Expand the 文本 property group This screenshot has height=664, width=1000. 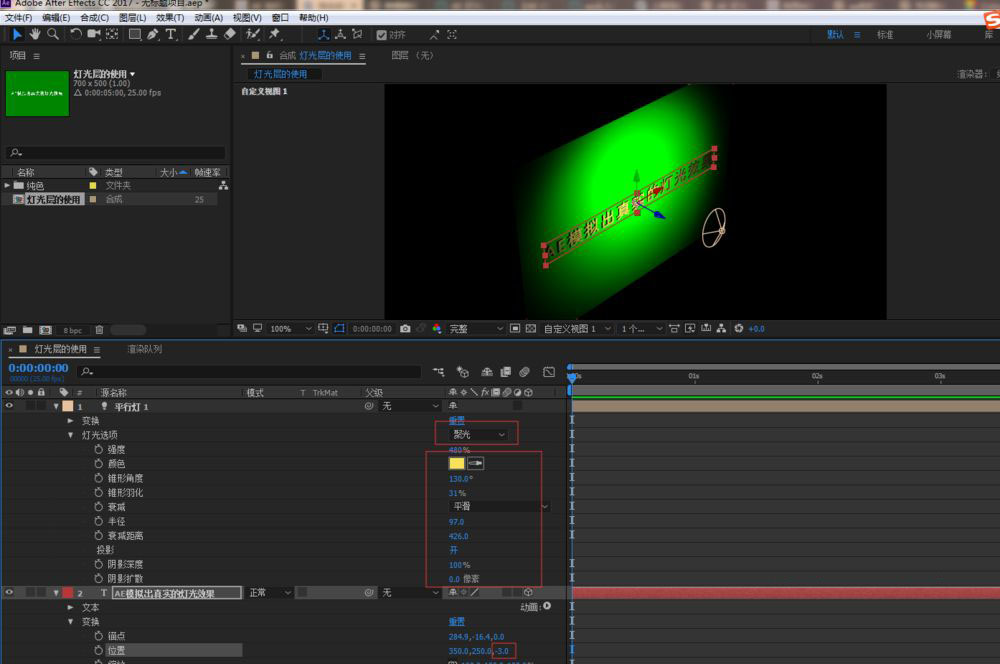point(71,607)
